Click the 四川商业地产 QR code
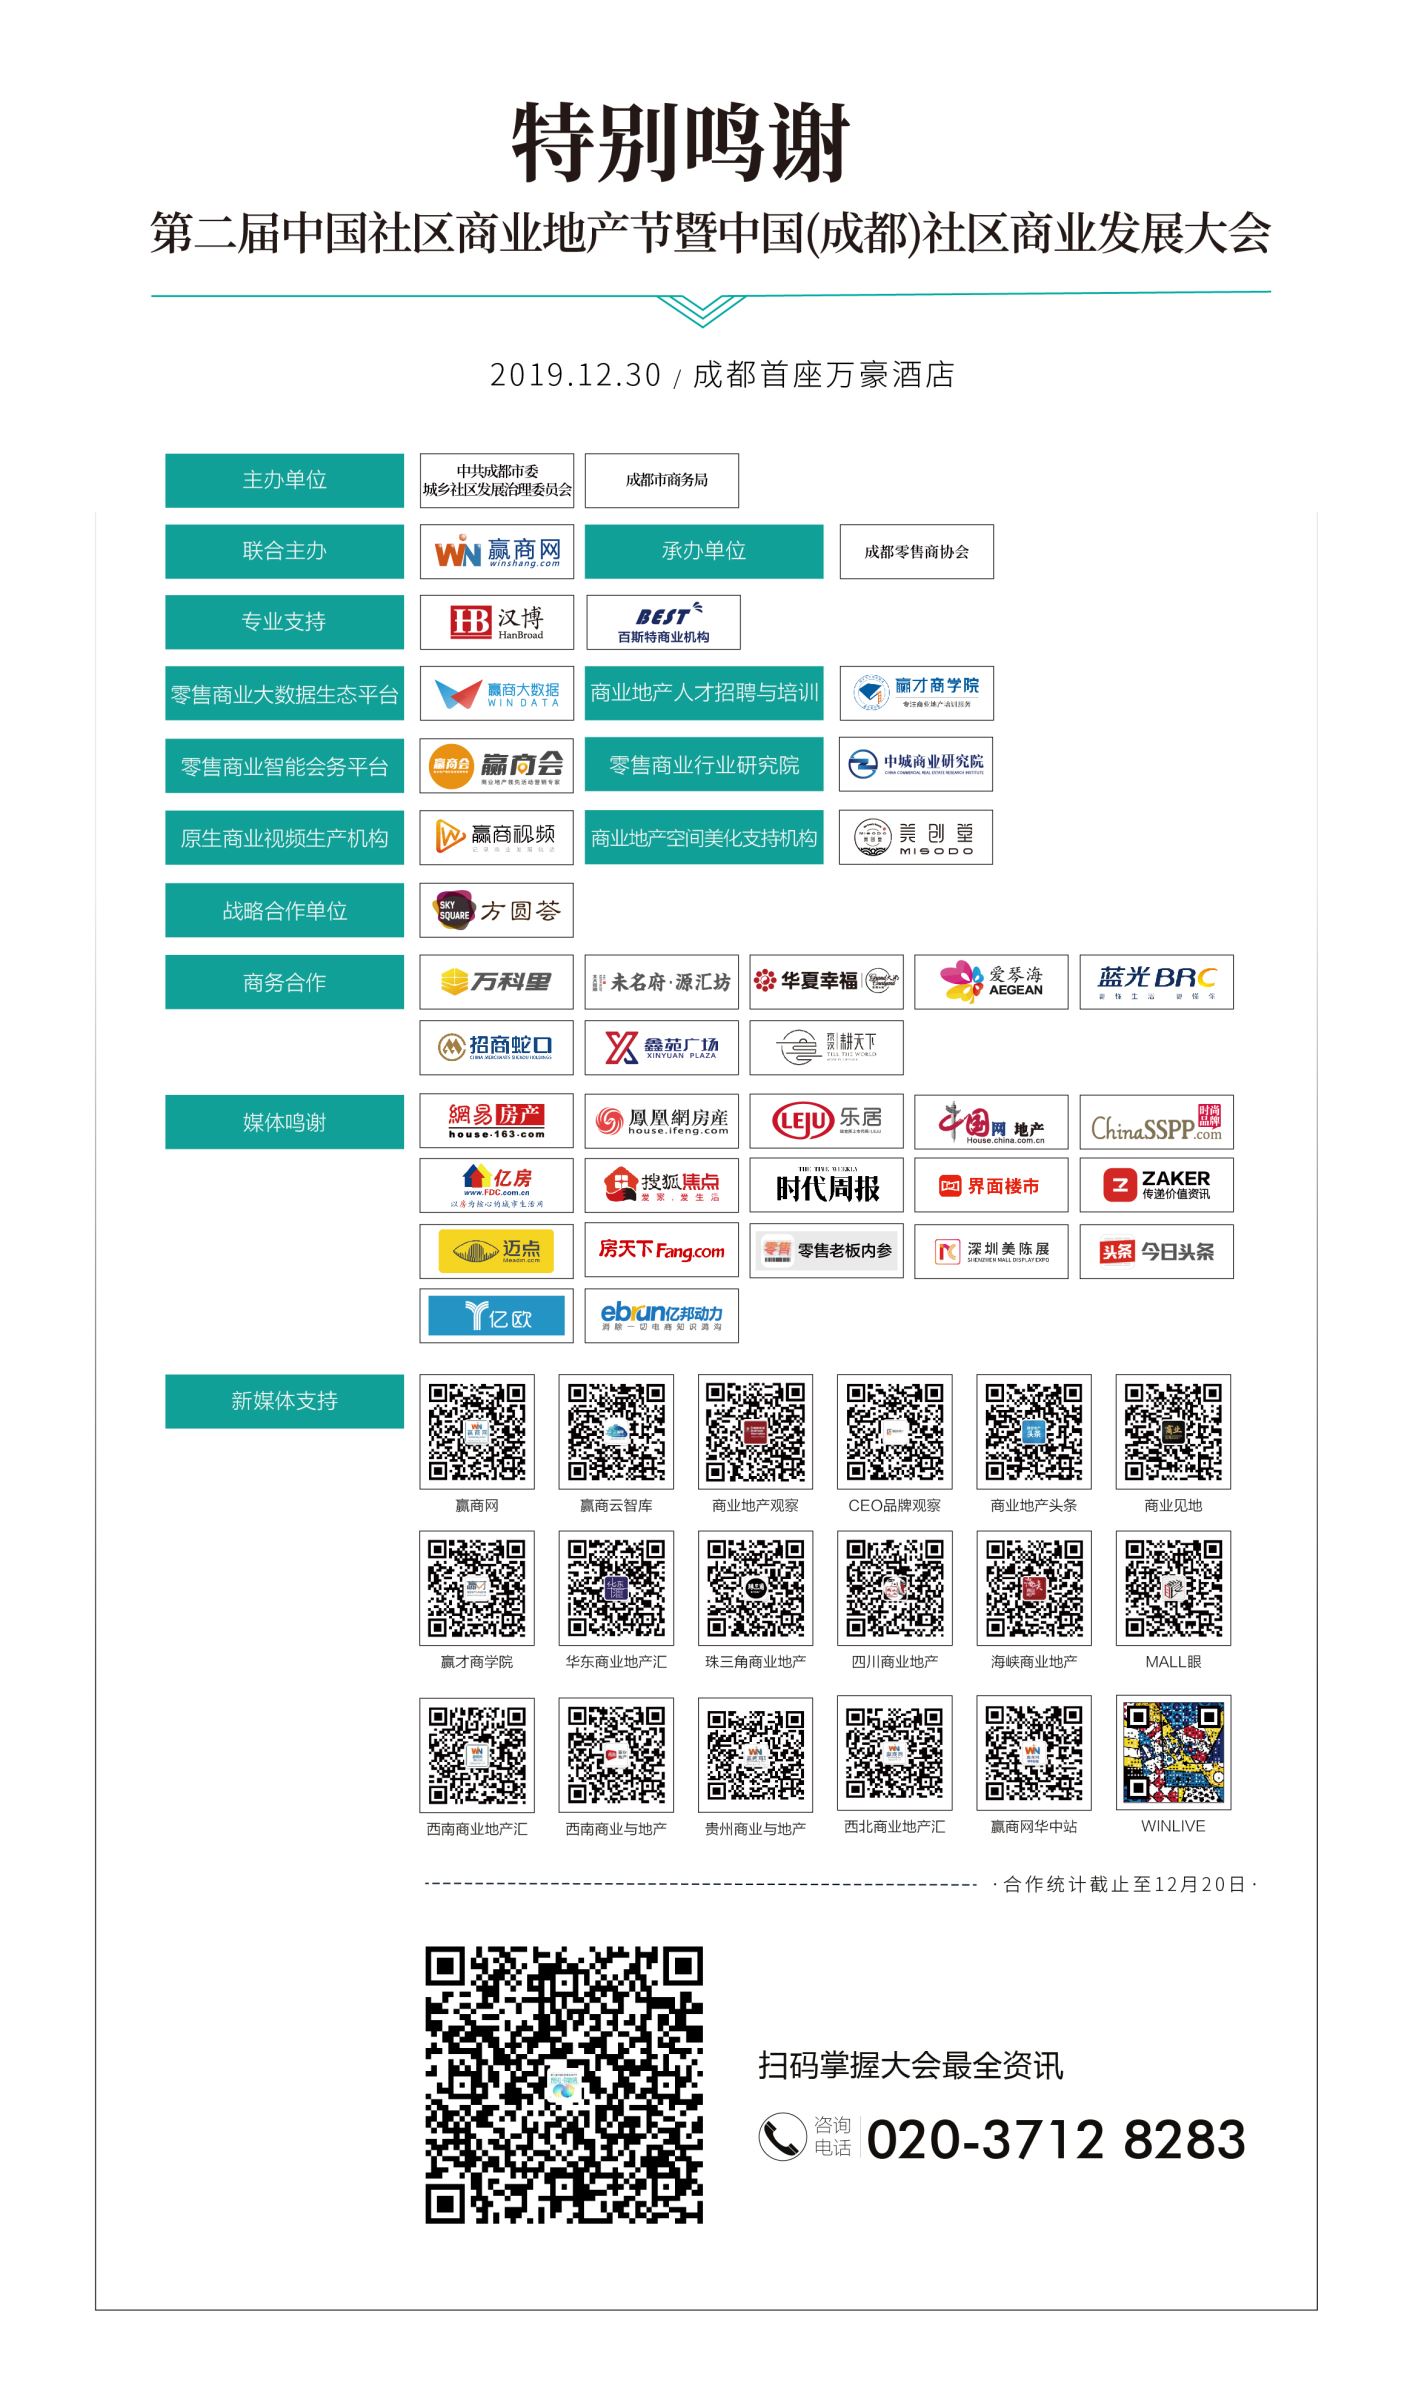The image size is (1413, 2400). point(895,1588)
